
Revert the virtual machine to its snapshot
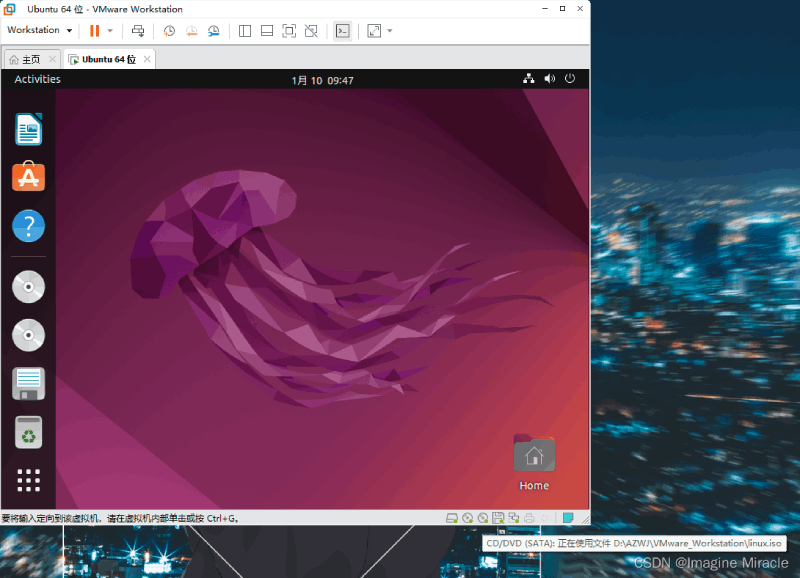tap(191, 31)
